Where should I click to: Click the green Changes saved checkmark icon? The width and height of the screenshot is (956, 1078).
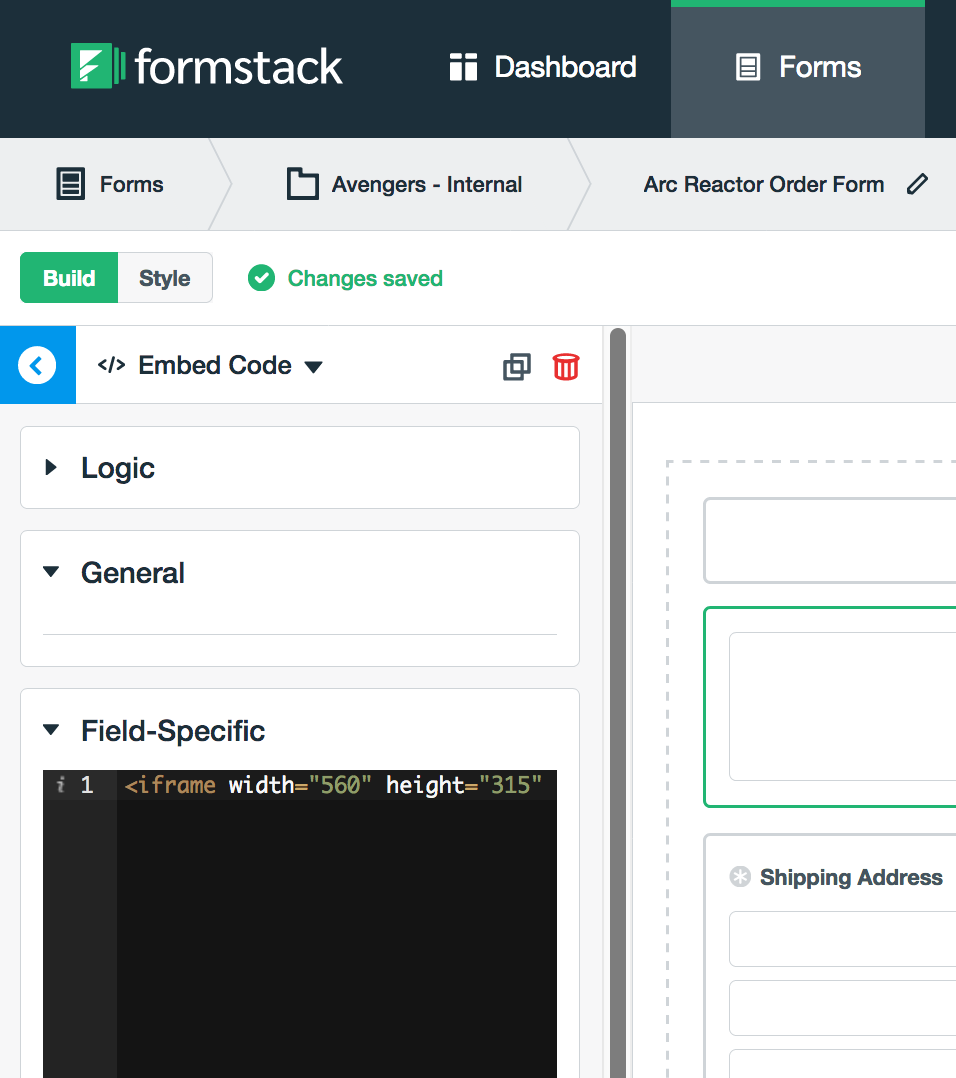pyautogui.click(x=261, y=278)
